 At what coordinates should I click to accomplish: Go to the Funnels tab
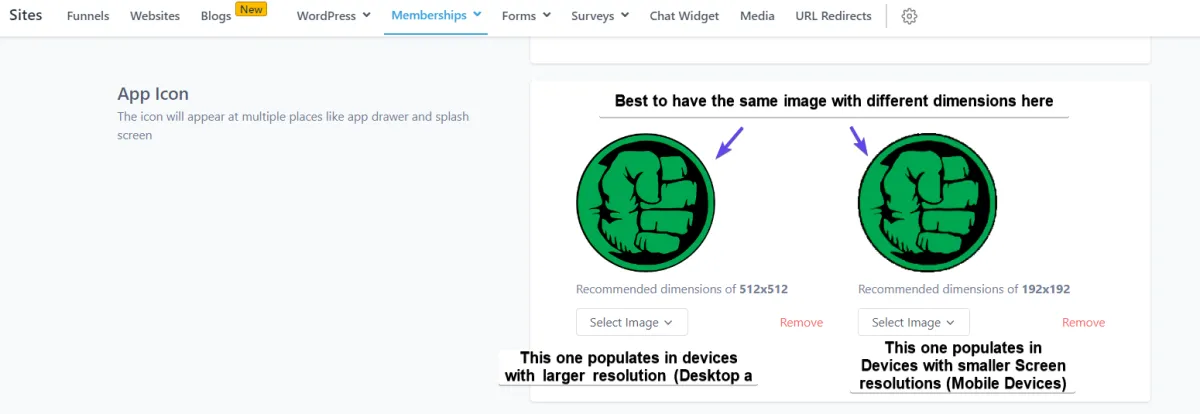pyautogui.click(x=88, y=16)
